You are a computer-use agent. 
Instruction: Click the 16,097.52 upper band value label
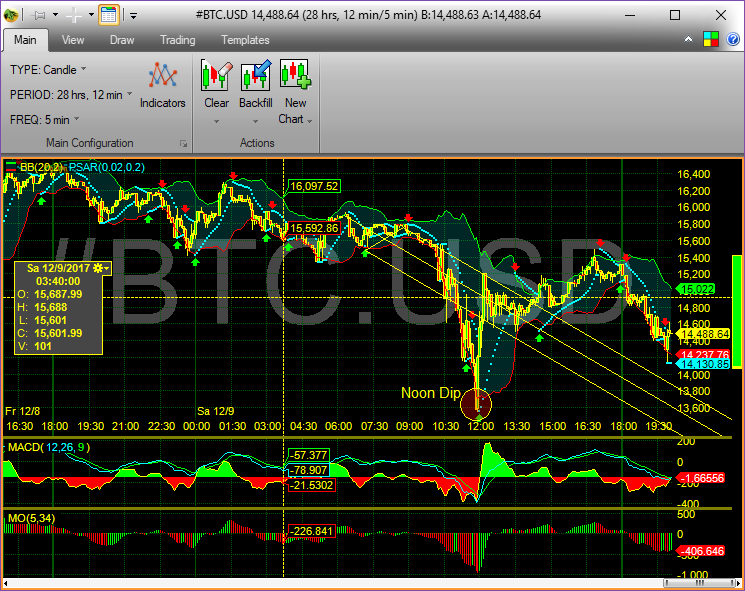314,186
